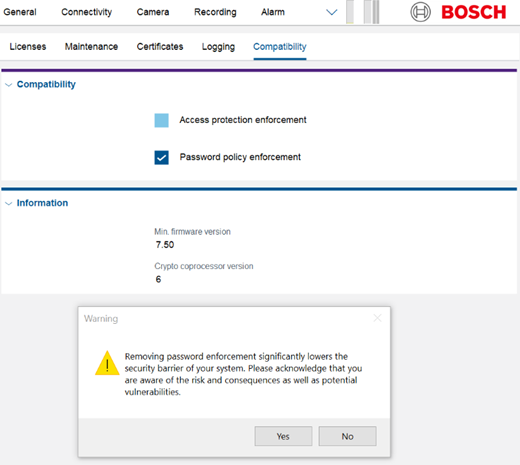
Task: Toggle Access protection enforcement checkbox
Action: click(x=161, y=120)
